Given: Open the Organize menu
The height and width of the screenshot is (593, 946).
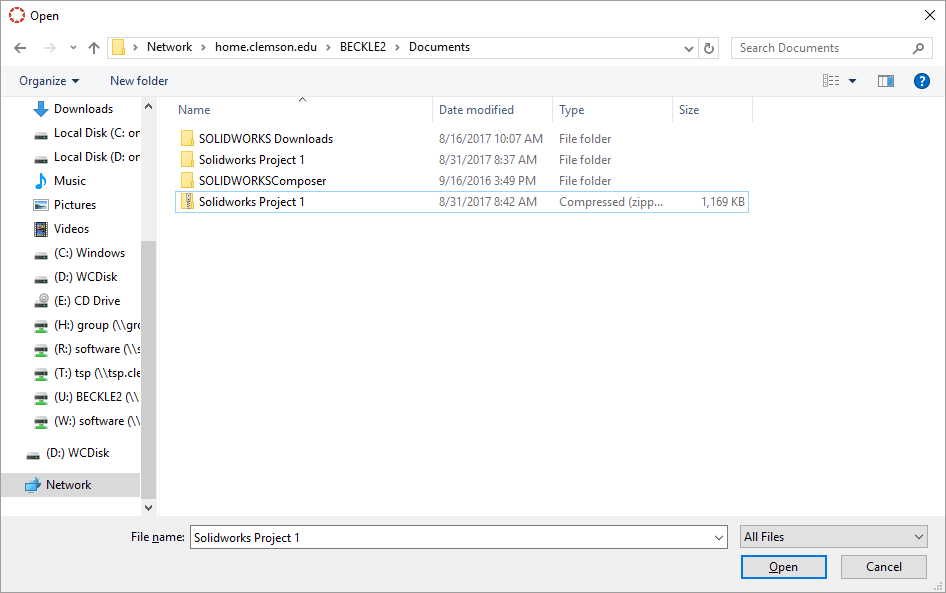Looking at the screenshot, I should click(x=49, y=81).
